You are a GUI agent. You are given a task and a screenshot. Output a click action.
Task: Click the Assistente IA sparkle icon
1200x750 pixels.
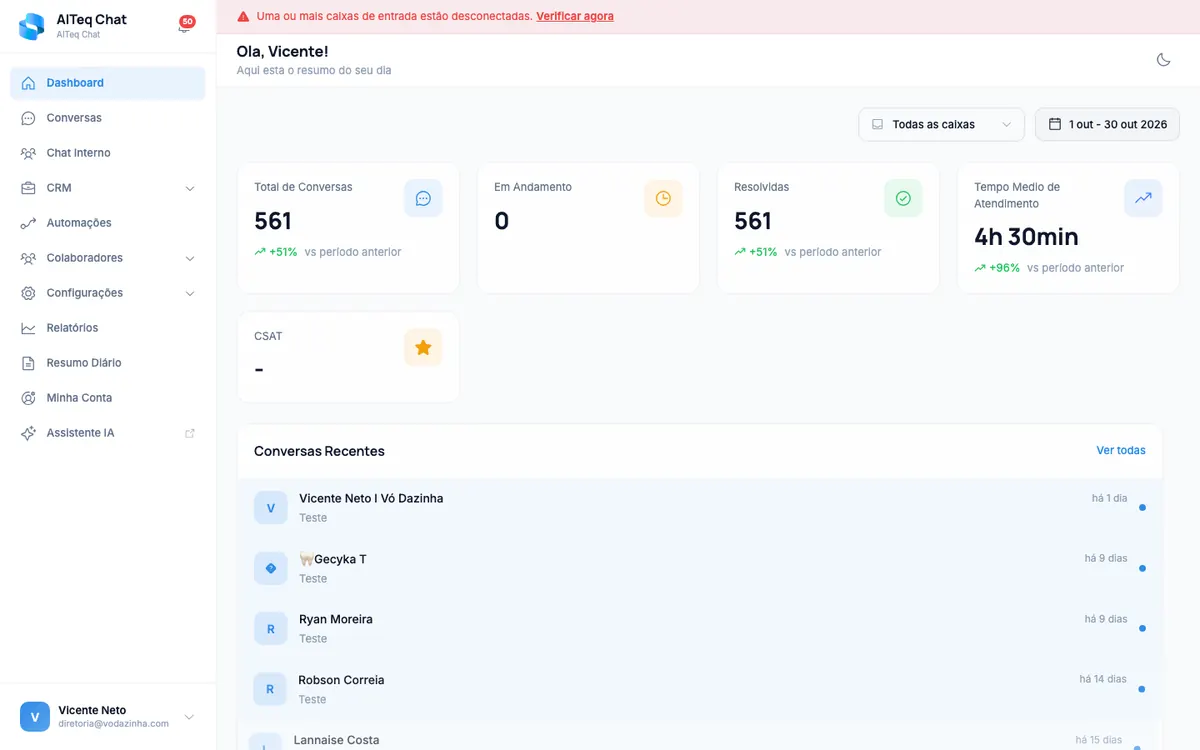click(x=28, y=433)
